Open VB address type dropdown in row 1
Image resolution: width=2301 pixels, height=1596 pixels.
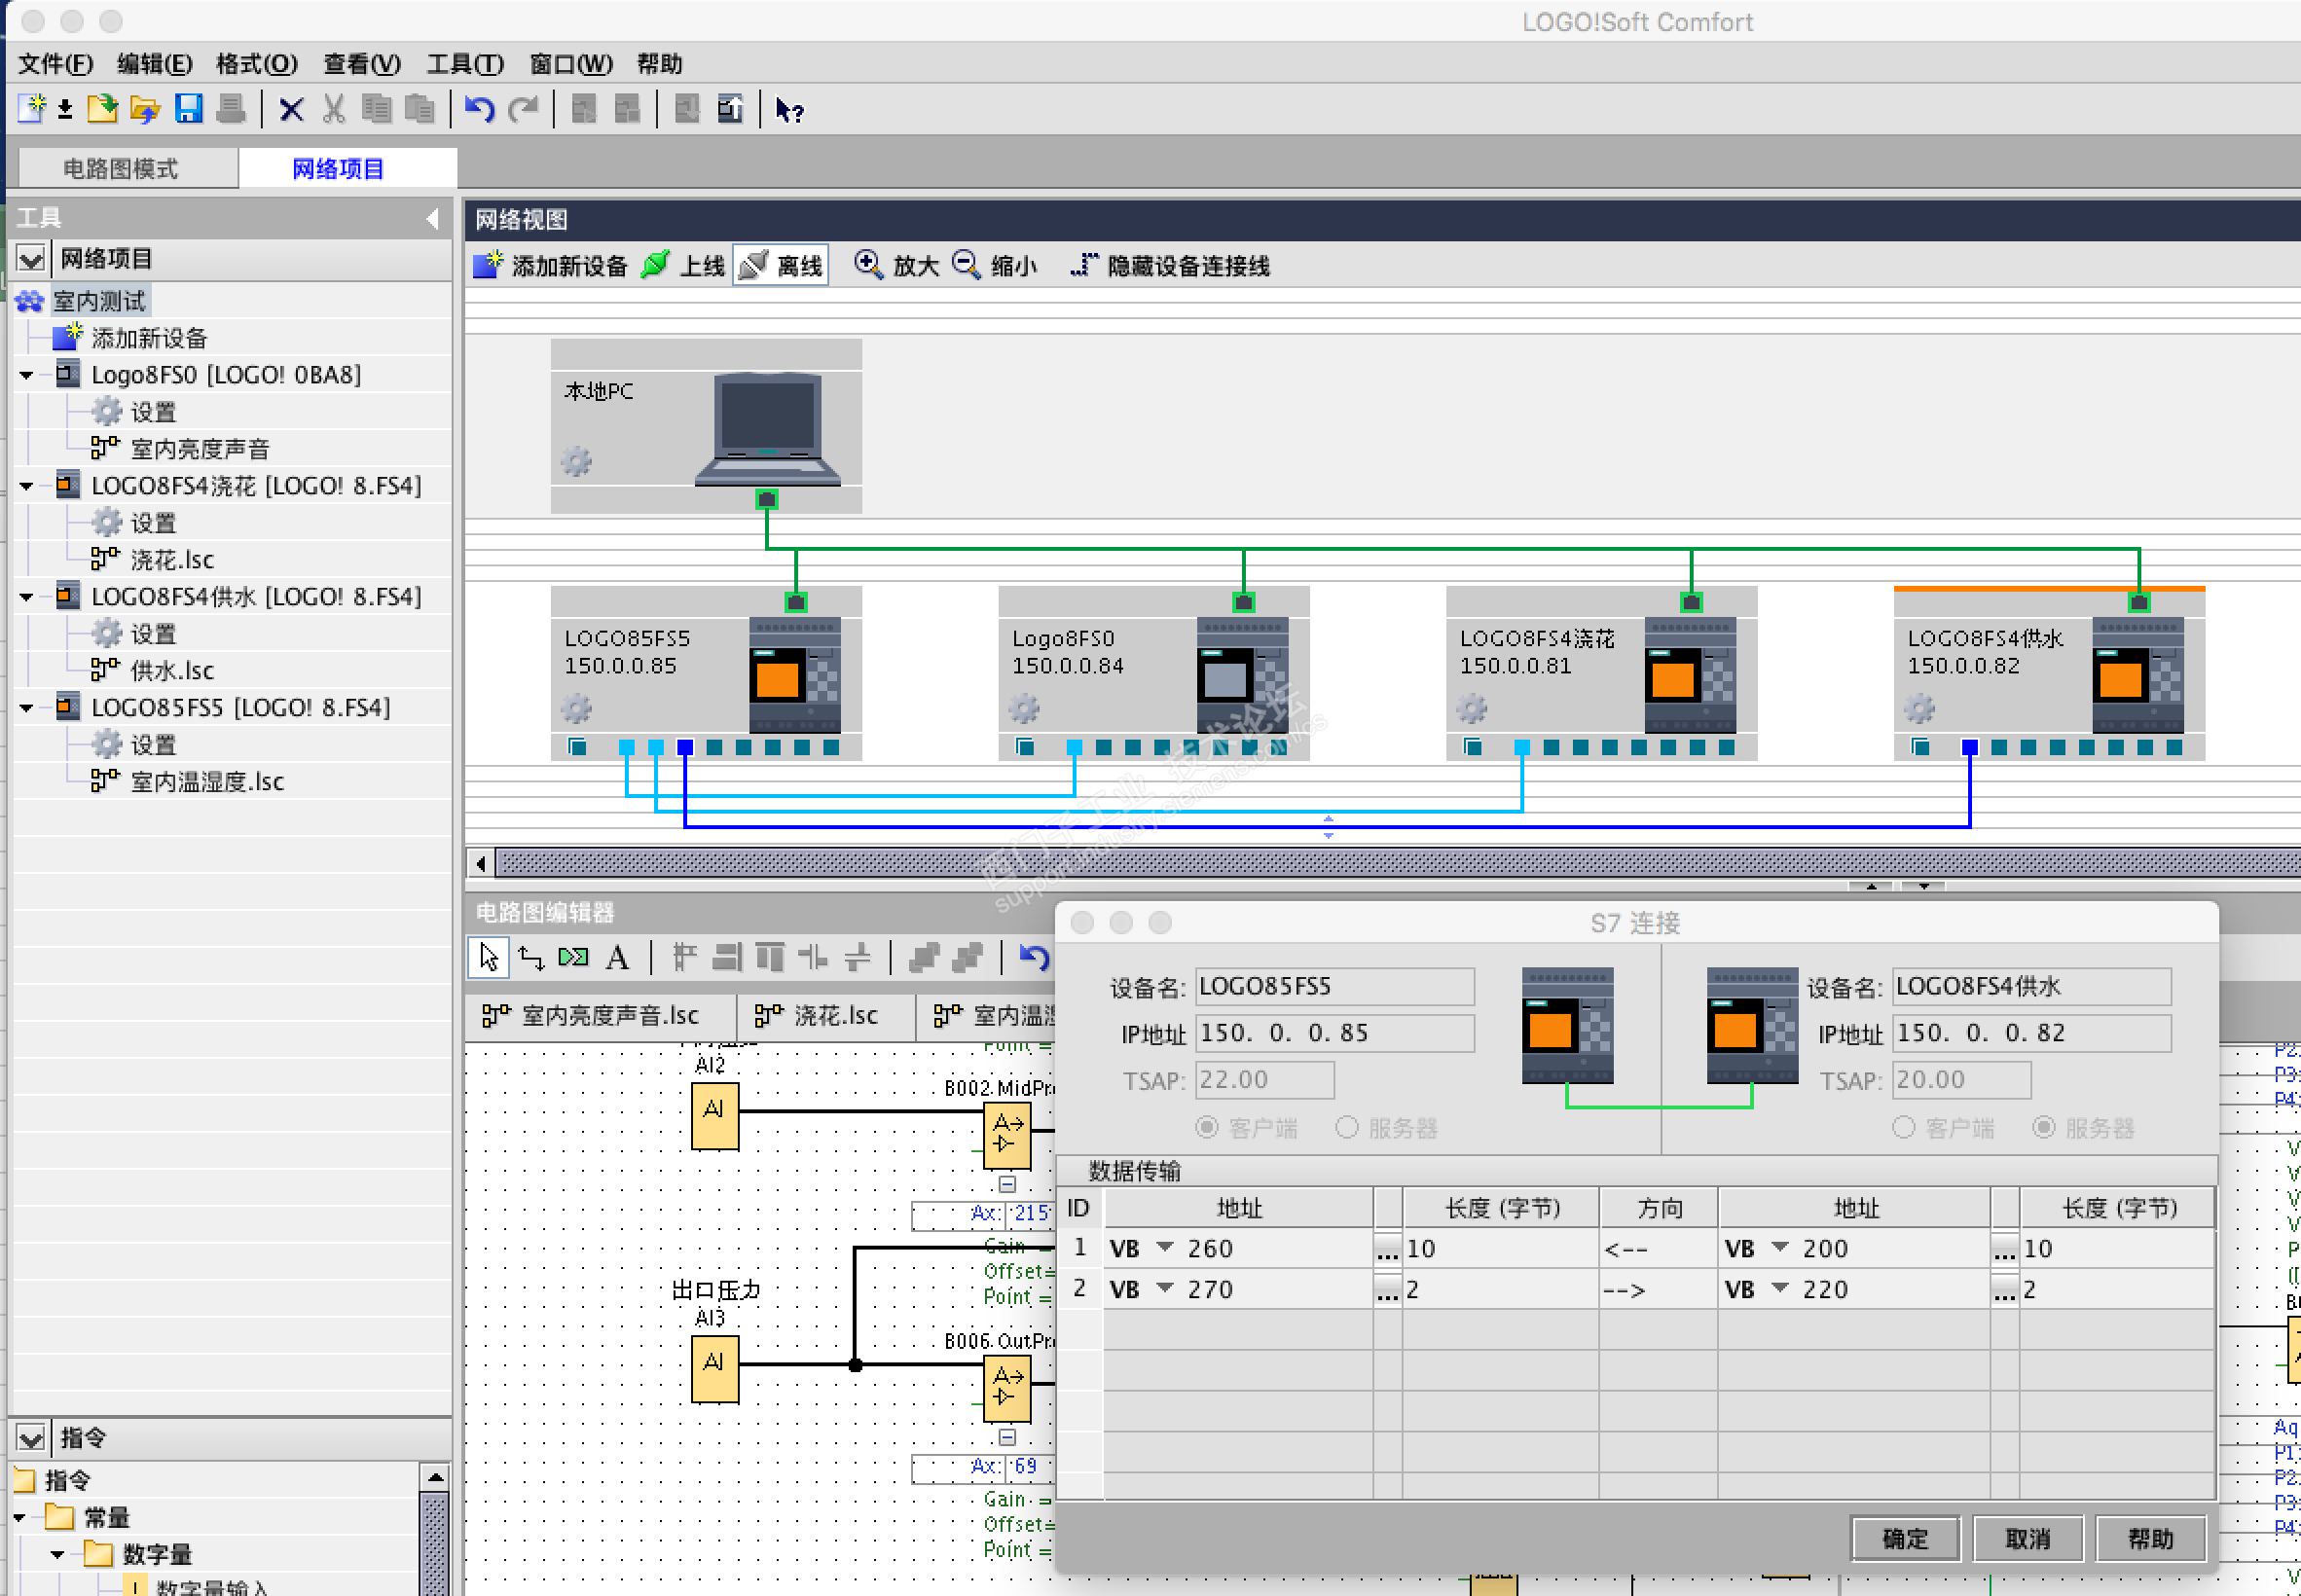(x=1165, y=1248)
